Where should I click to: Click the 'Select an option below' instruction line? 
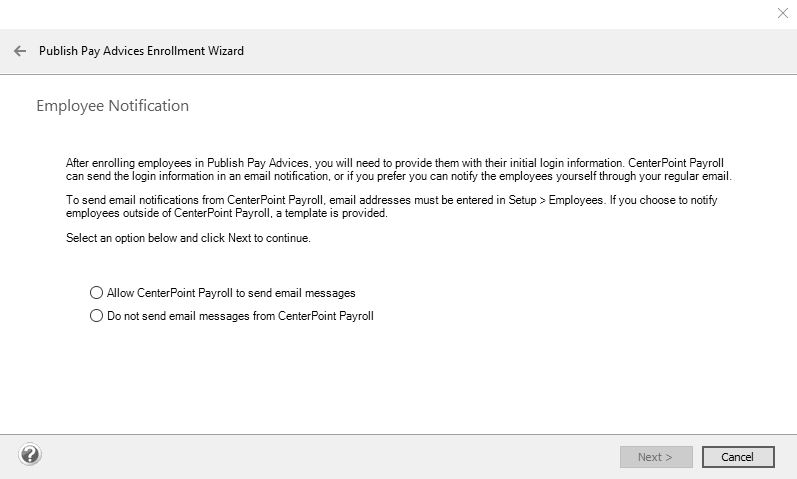188,238
